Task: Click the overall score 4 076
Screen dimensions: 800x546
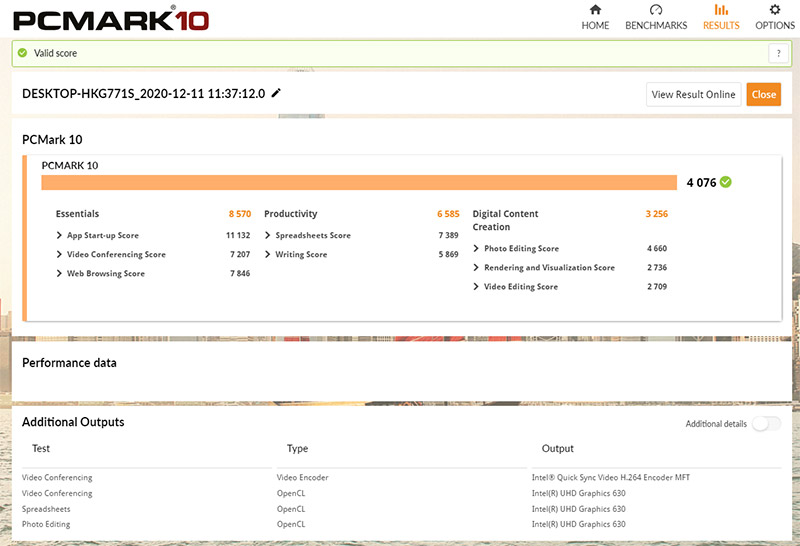Action: tap(702, 183)
